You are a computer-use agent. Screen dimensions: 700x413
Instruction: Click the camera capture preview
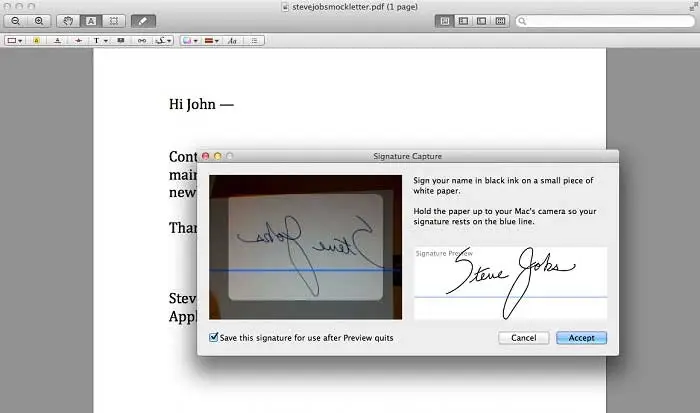tap(305, 247)
